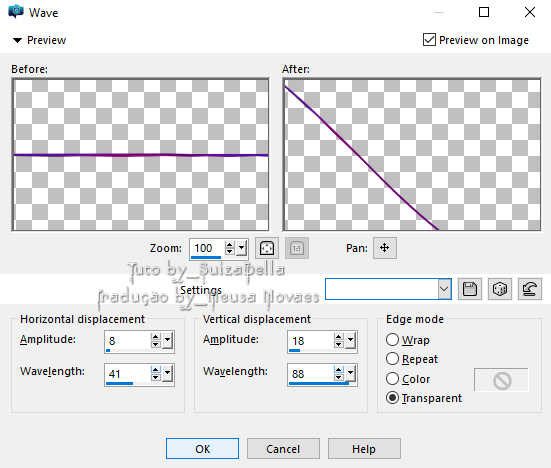Select the Wrap edge mode
This screenshot has height=468, width=551.
392,340
